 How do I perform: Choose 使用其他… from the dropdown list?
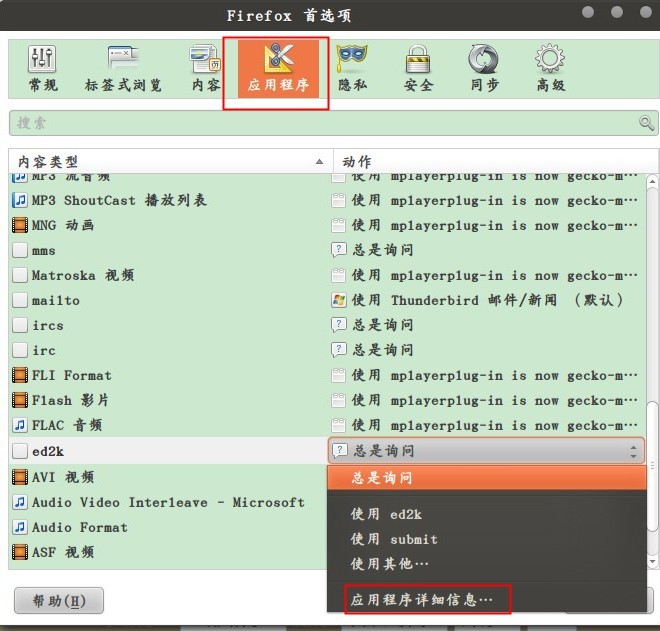(x=487, y=564)
